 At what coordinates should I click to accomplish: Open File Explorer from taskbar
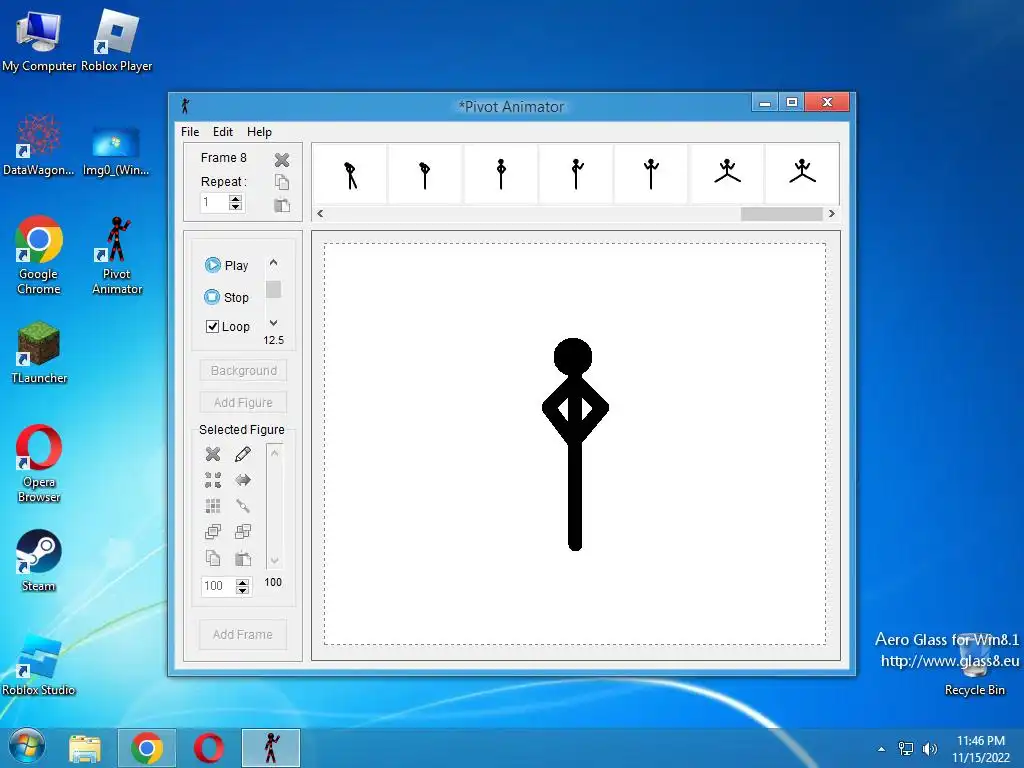pos(85,748)
